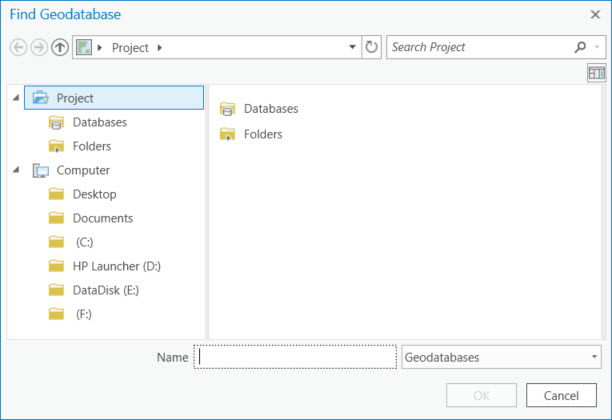This screenshot has height=420, width=612.
Task: Toggle the details panel view icon
Action: coord(596,73)
